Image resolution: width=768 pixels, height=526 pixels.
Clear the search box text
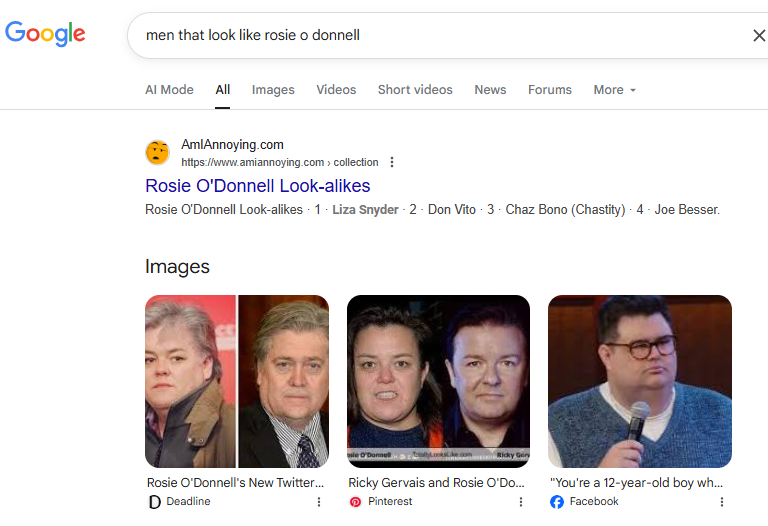click(x=759, y=35)
